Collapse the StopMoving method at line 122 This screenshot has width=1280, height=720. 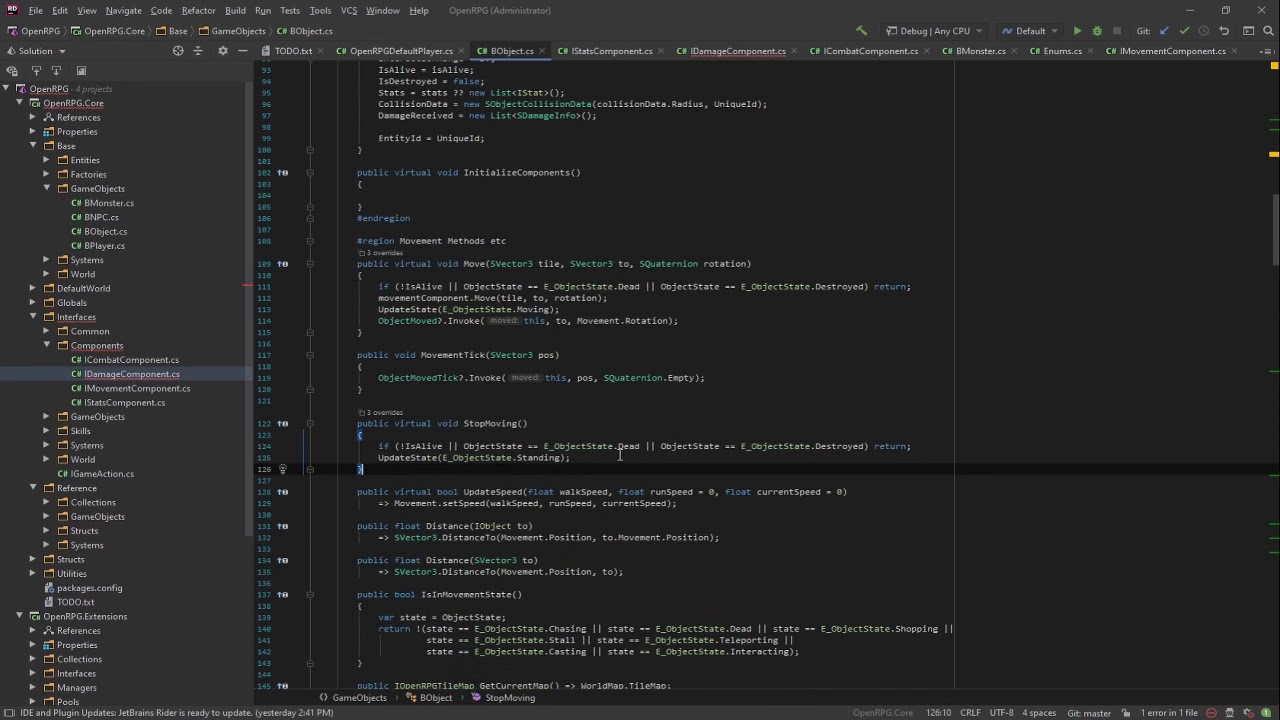pos(310,424)
